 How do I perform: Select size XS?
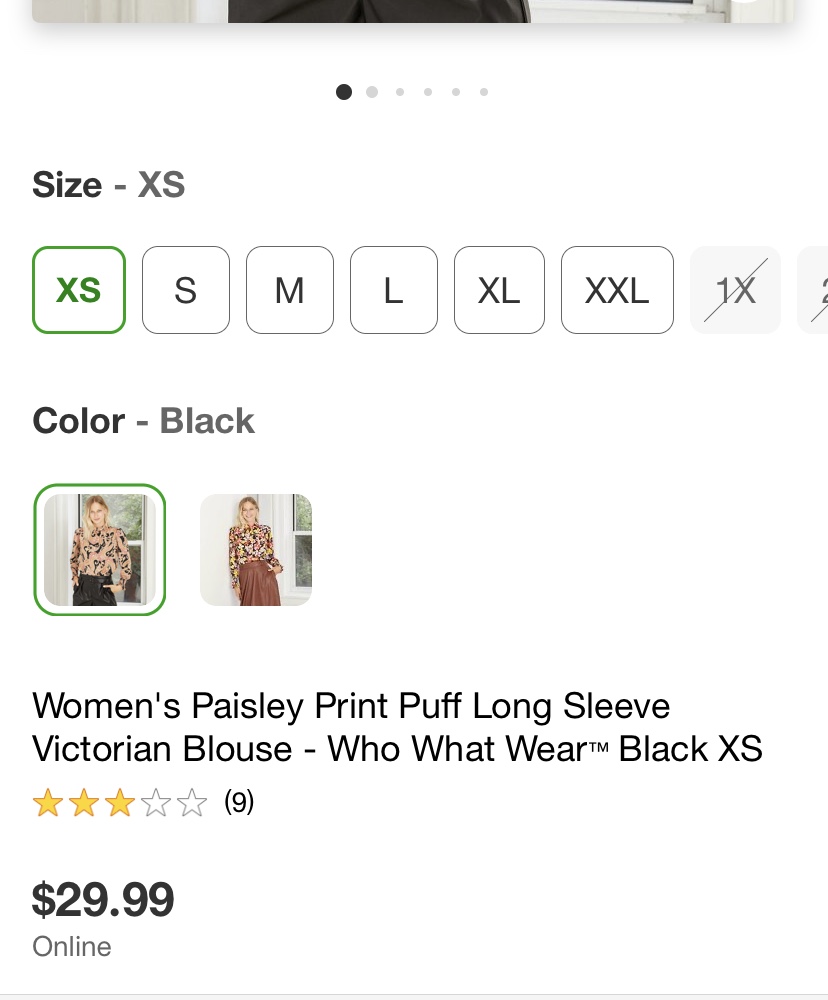[79, 290]
